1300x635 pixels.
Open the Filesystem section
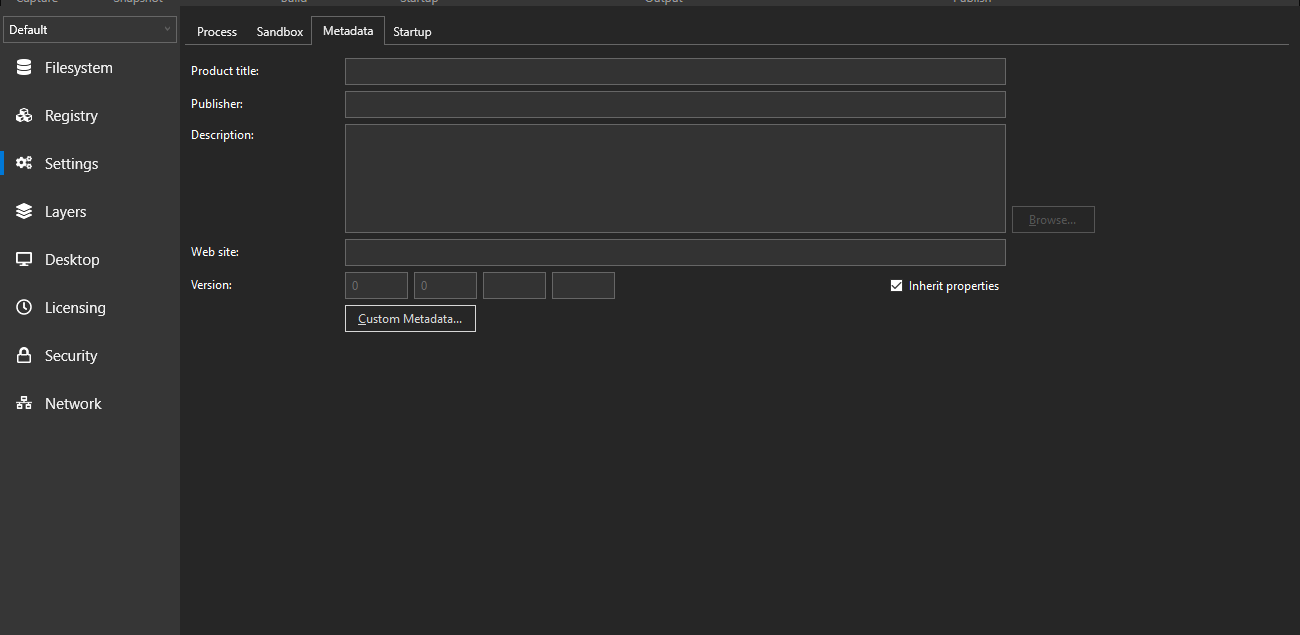[78, 67]
